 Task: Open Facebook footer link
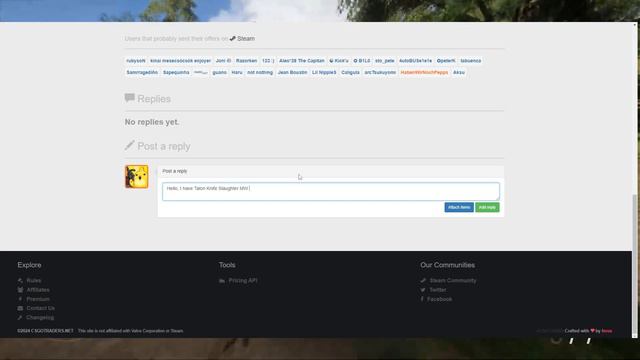click(x=439, y=299)
